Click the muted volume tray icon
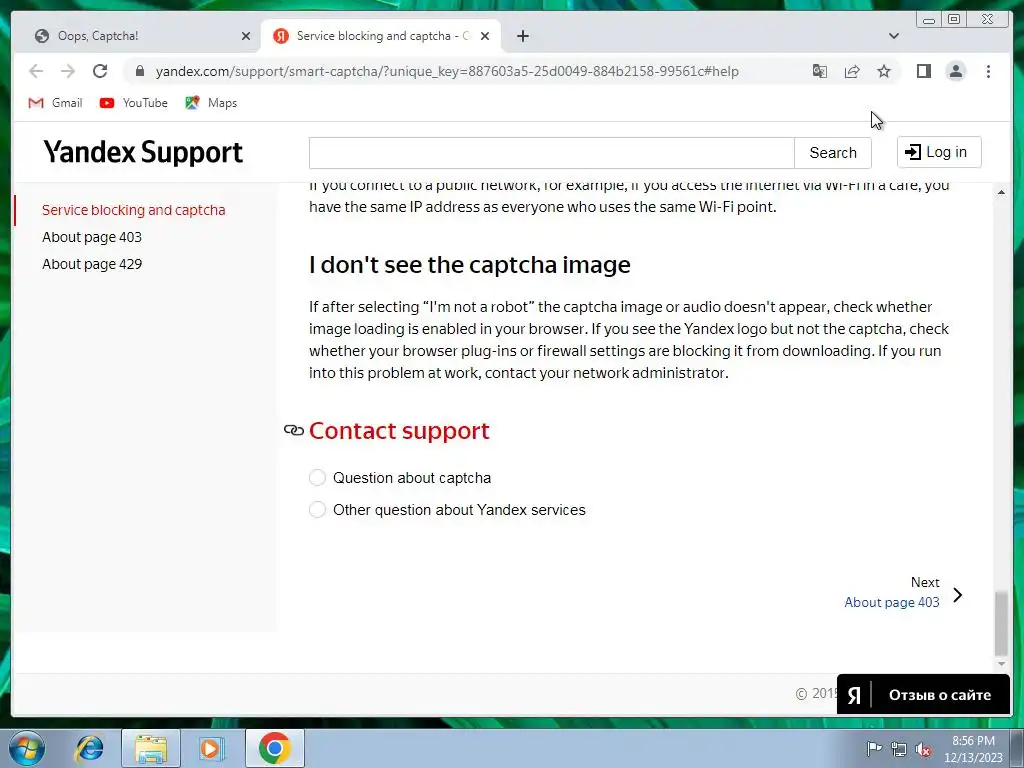Image resolution: width=1024 pixels, height=768 pixels. point(923,750)
